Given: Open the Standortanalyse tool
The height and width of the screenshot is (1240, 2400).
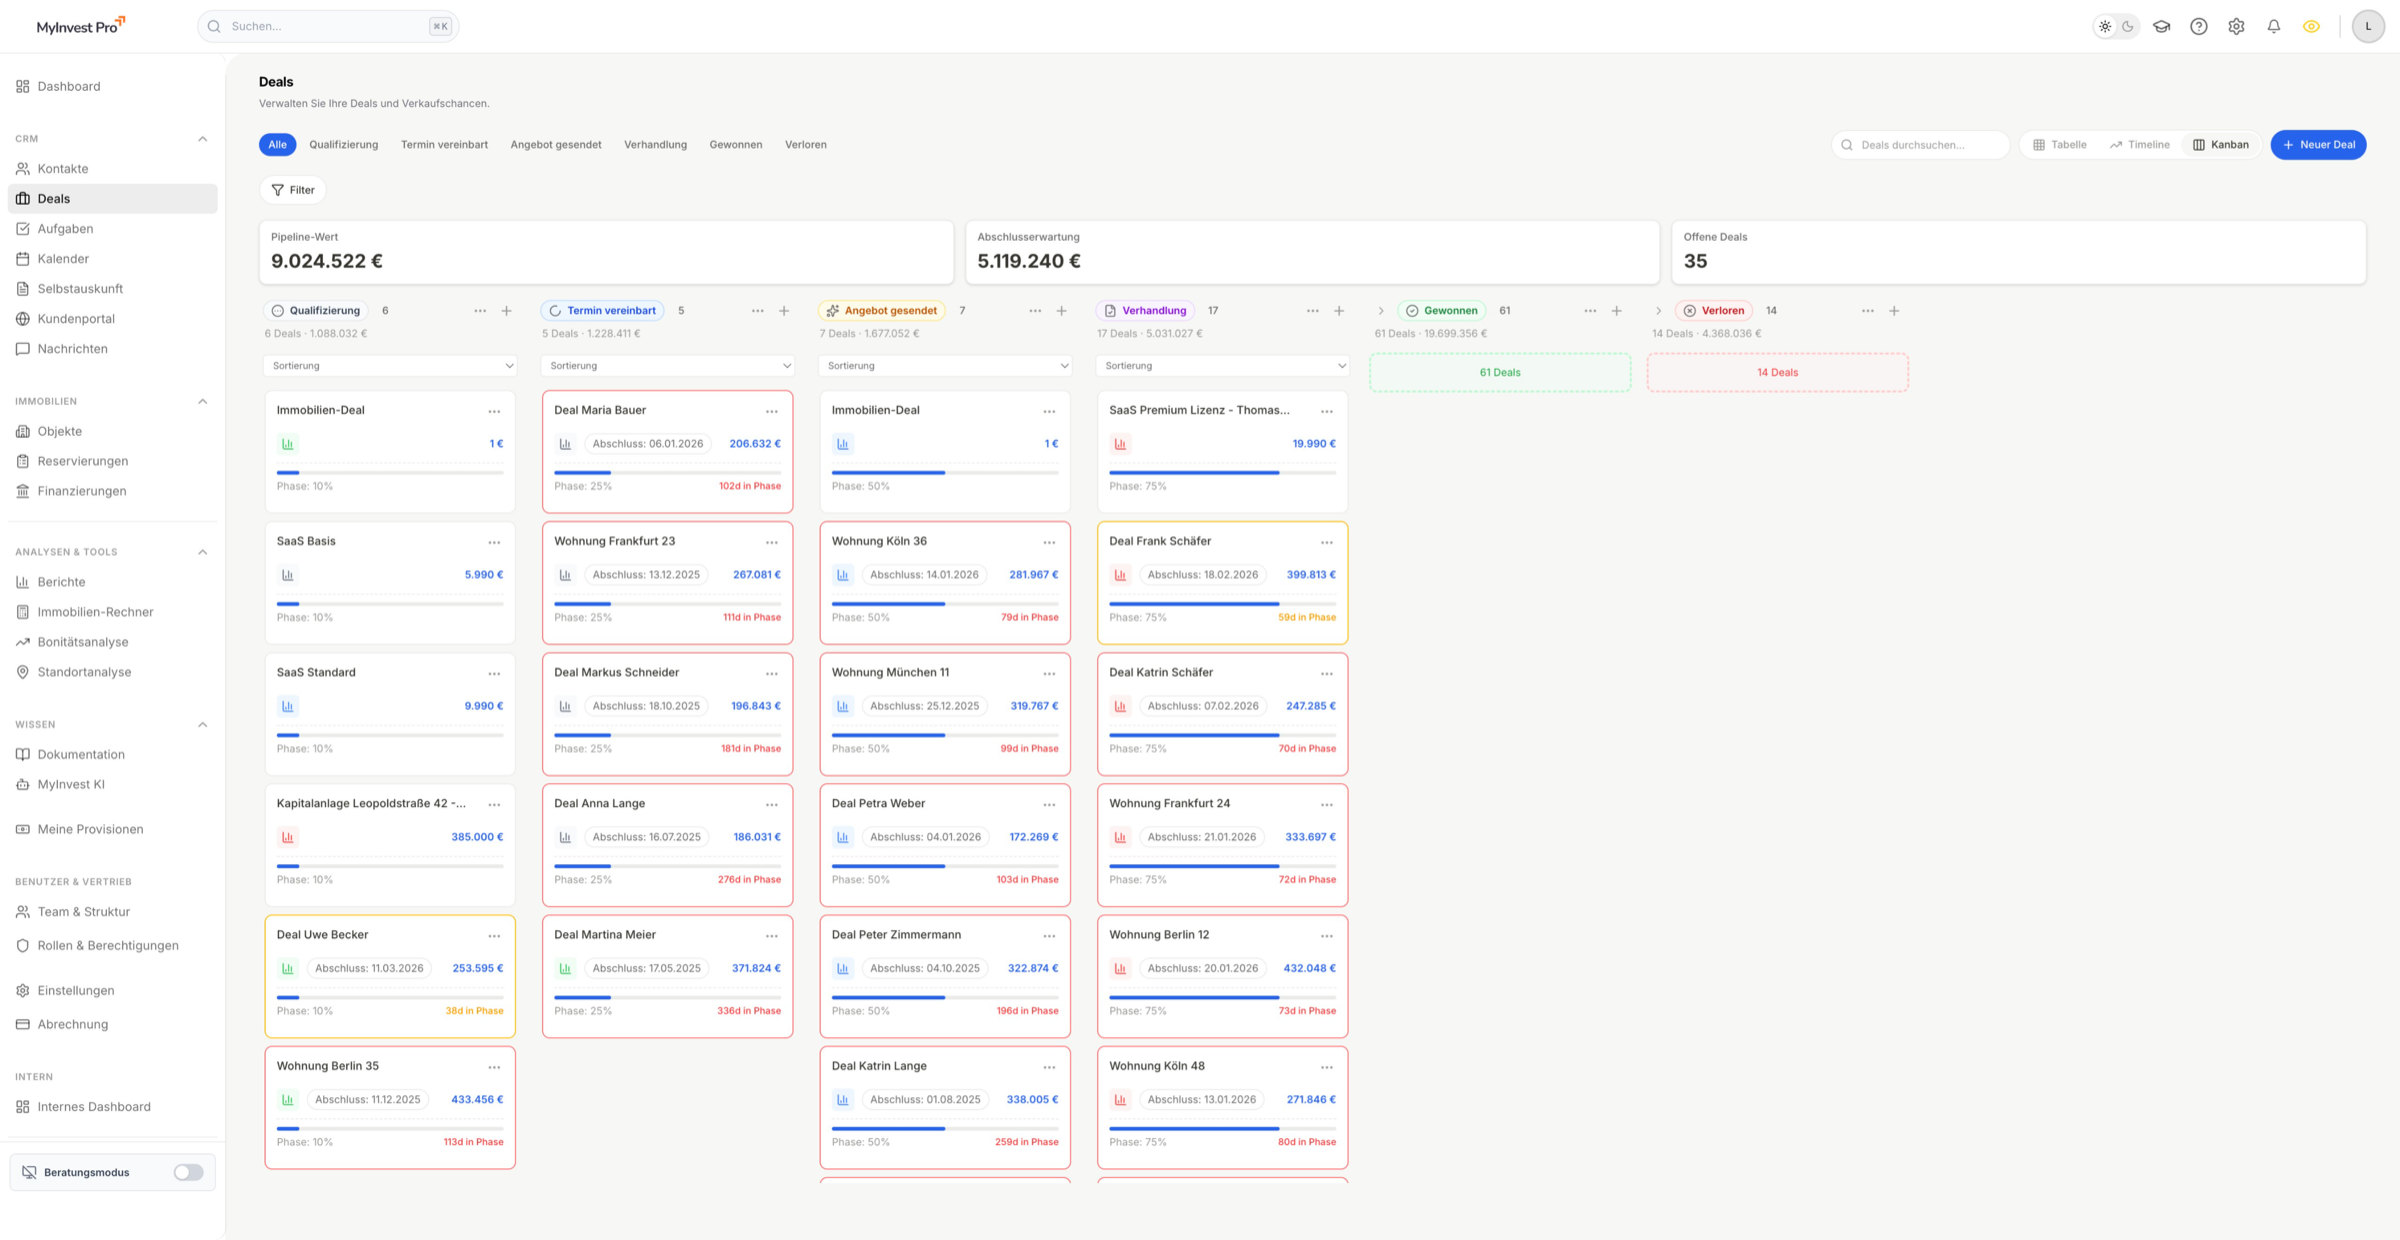Looking at the screenshot, I should (x=84, y=671).
